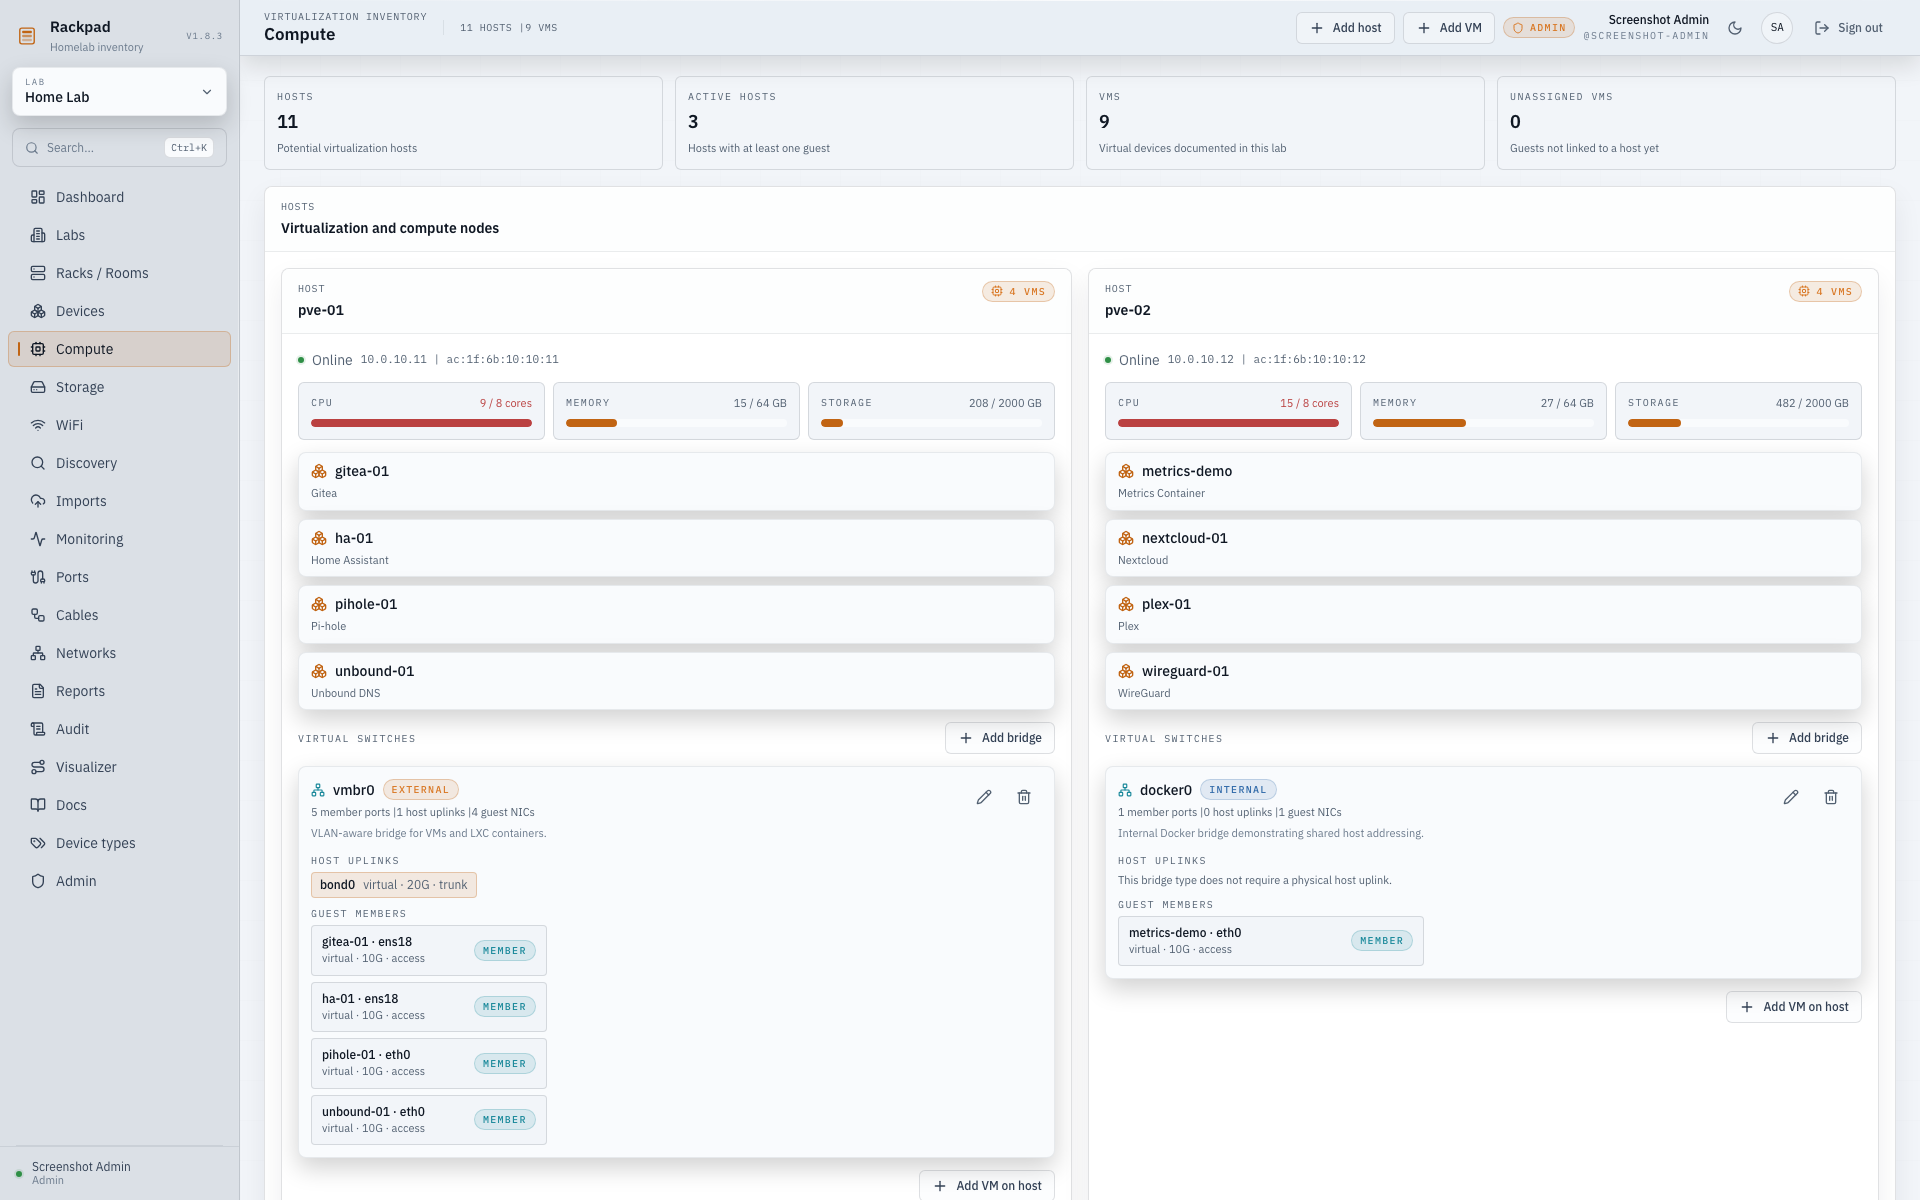
Task: Click the Add host button
Action: click(1345, 28)
